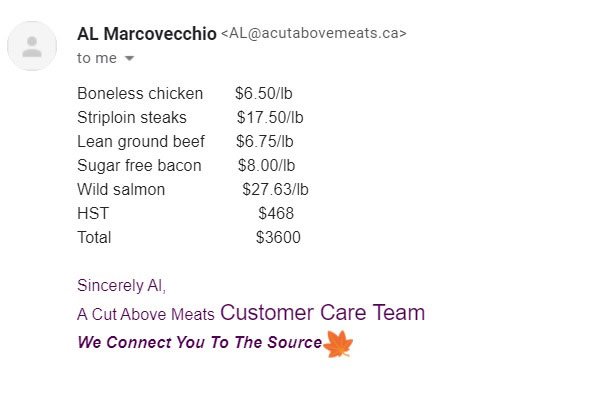
Task: Click the "Lean ground beef" item text
Action: coord(141,142)
